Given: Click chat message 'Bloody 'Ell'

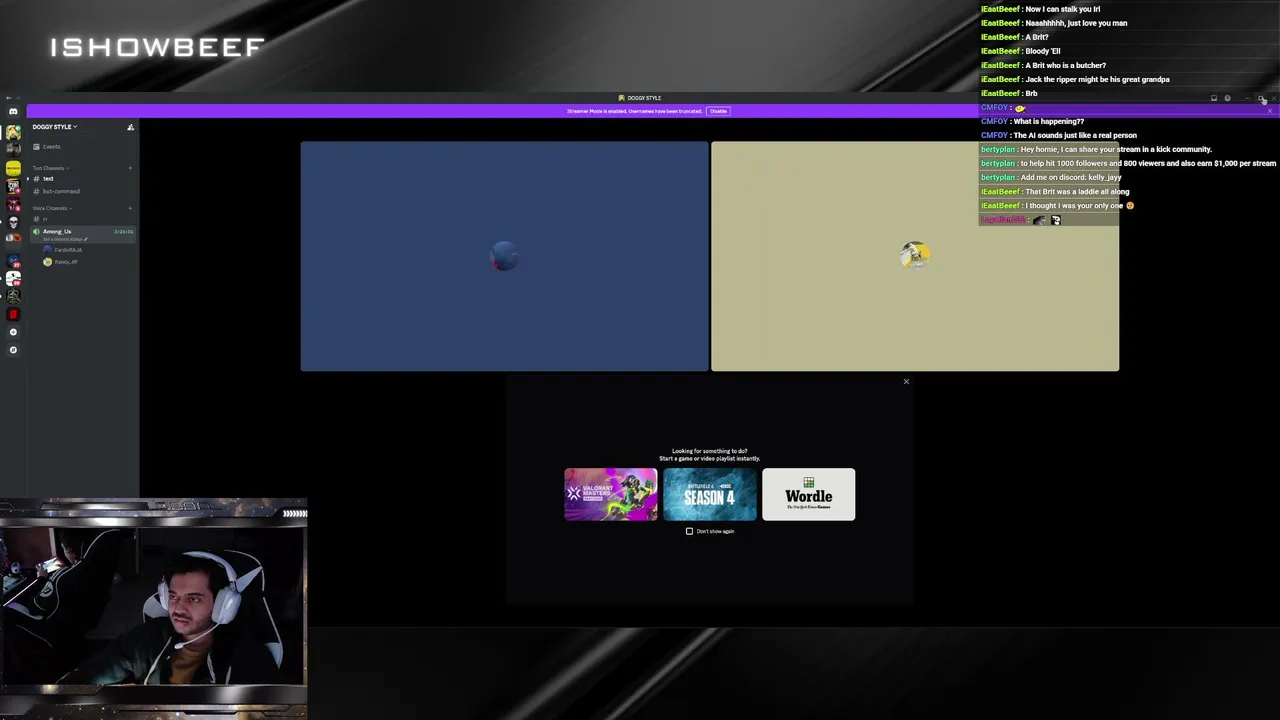Looking at the screenshot, I should [x=1043, y=51].
